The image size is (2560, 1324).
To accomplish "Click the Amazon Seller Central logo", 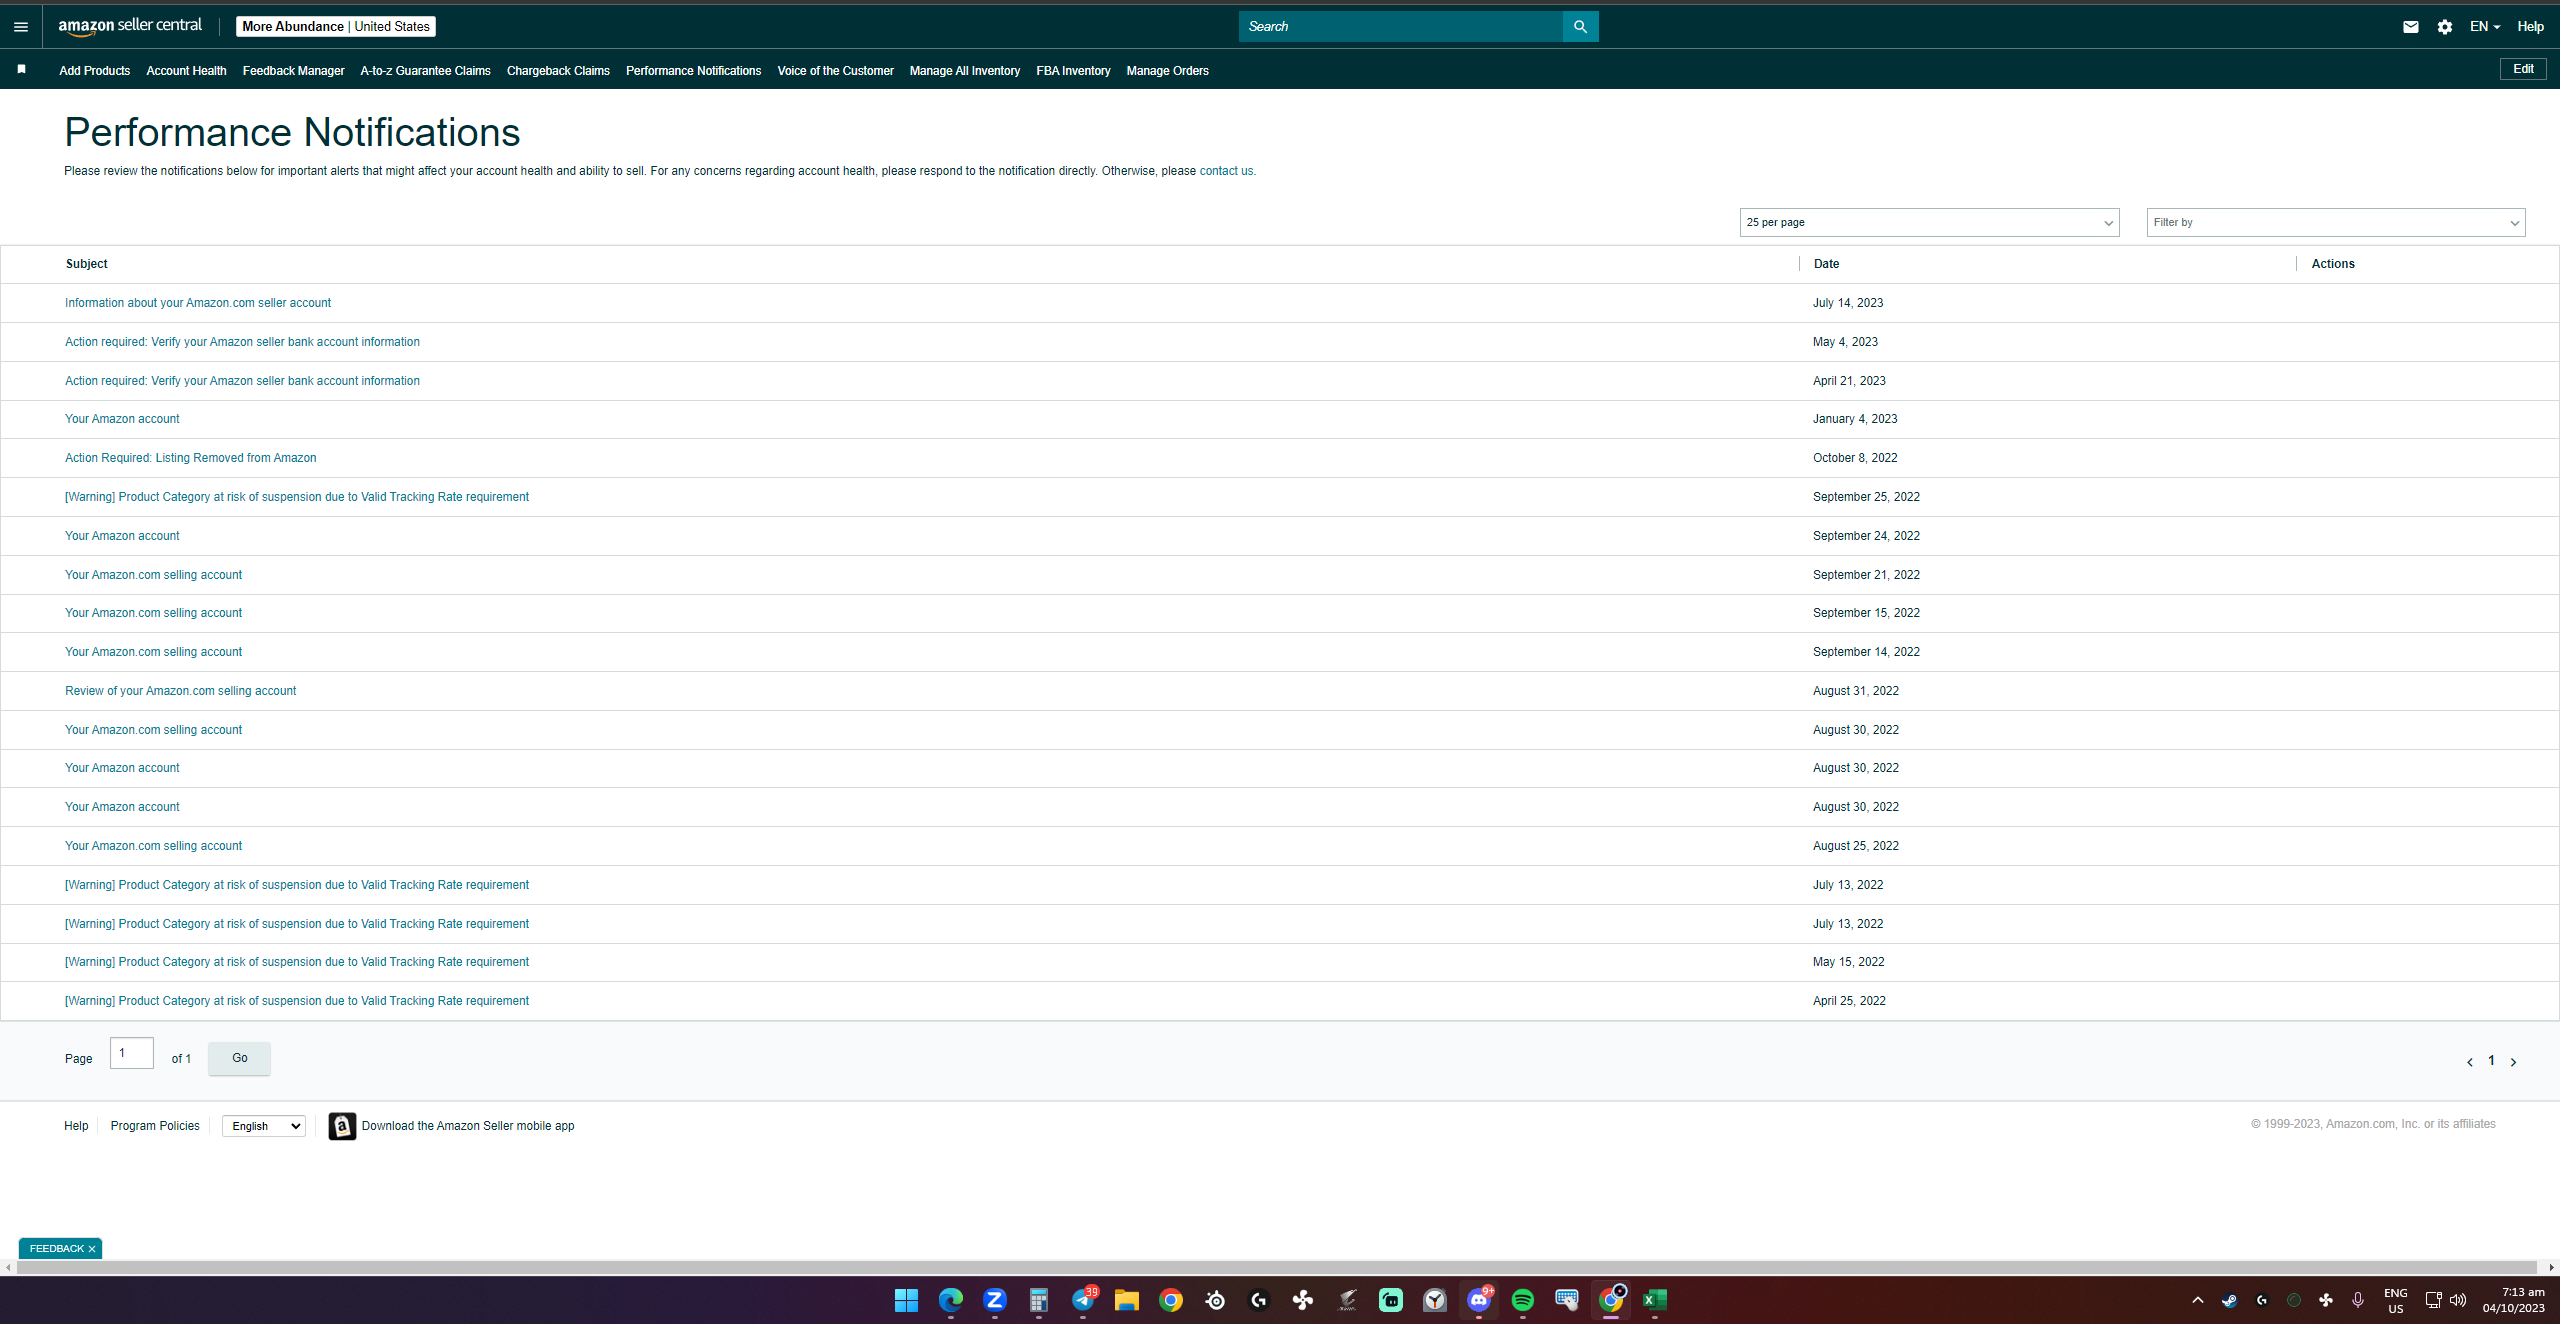I will tap(130, 26).
